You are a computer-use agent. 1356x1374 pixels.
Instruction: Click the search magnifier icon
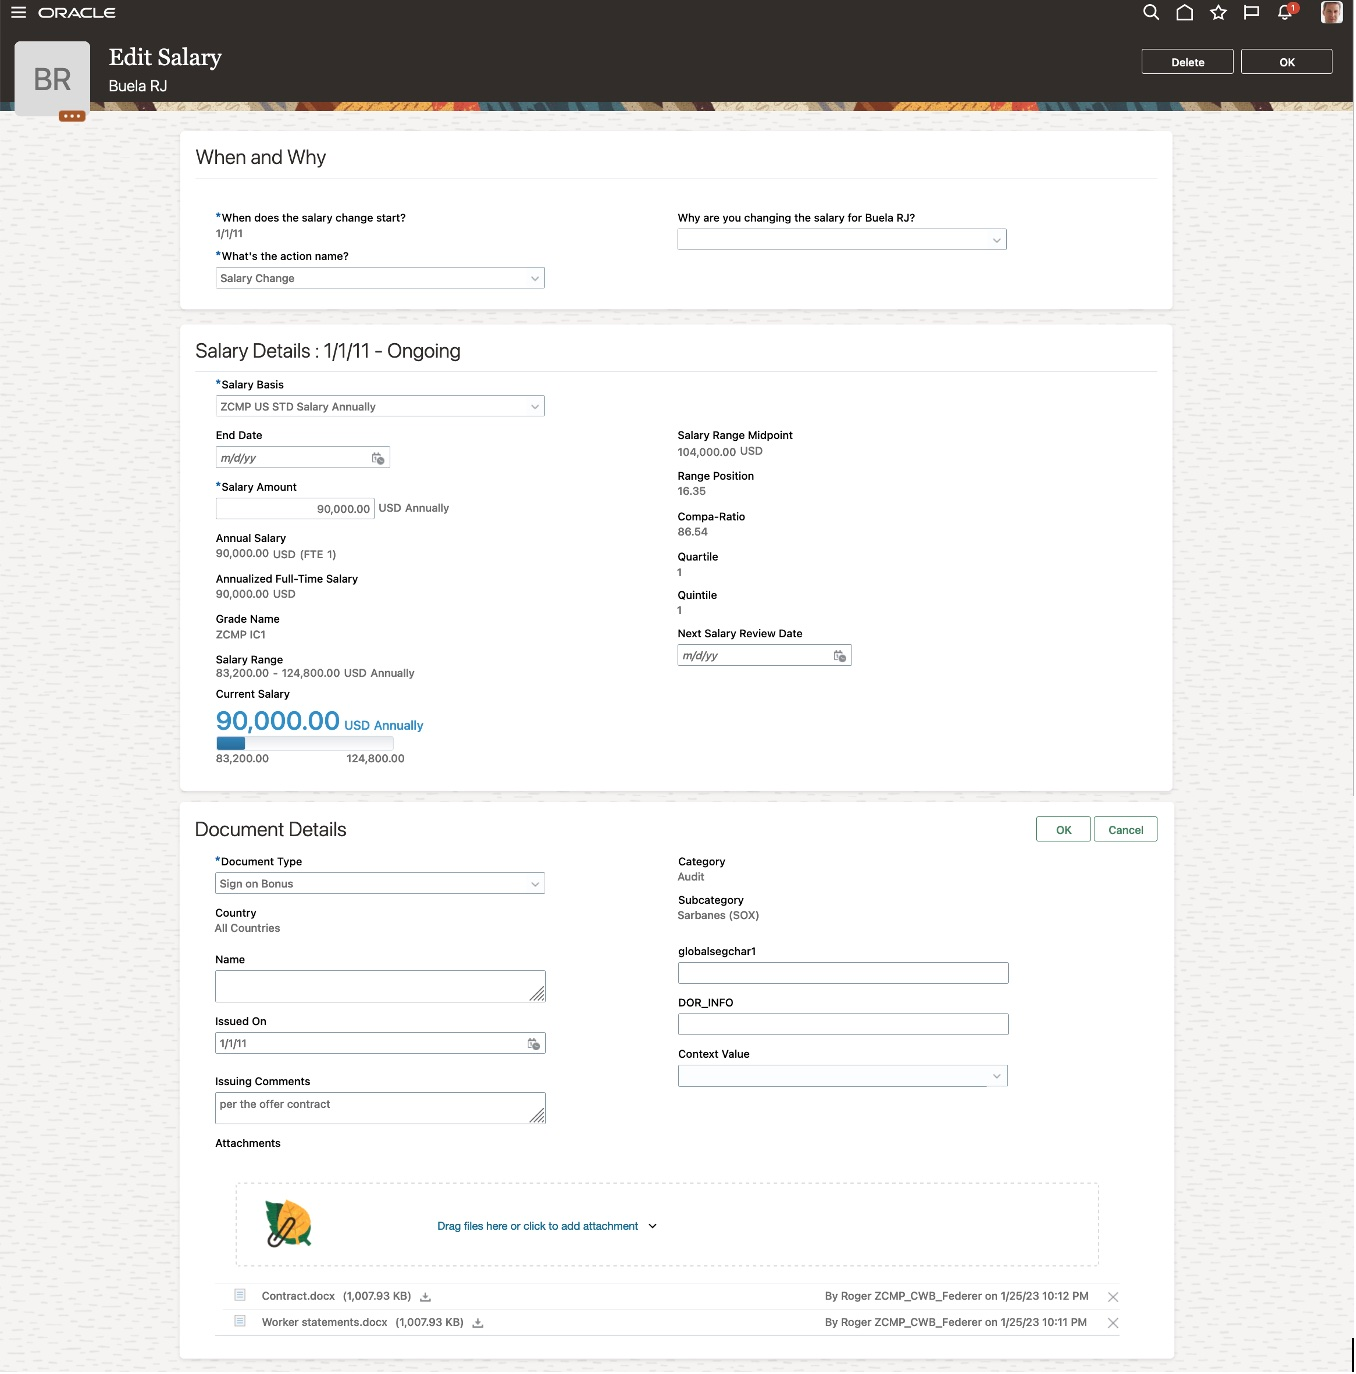pos(1151,12)
